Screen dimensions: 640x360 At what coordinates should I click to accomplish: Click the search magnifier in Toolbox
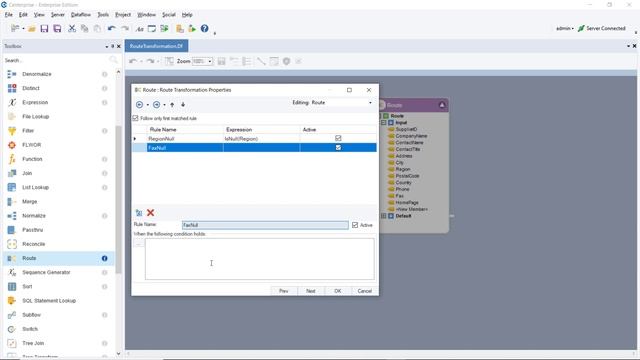(113, 60)
